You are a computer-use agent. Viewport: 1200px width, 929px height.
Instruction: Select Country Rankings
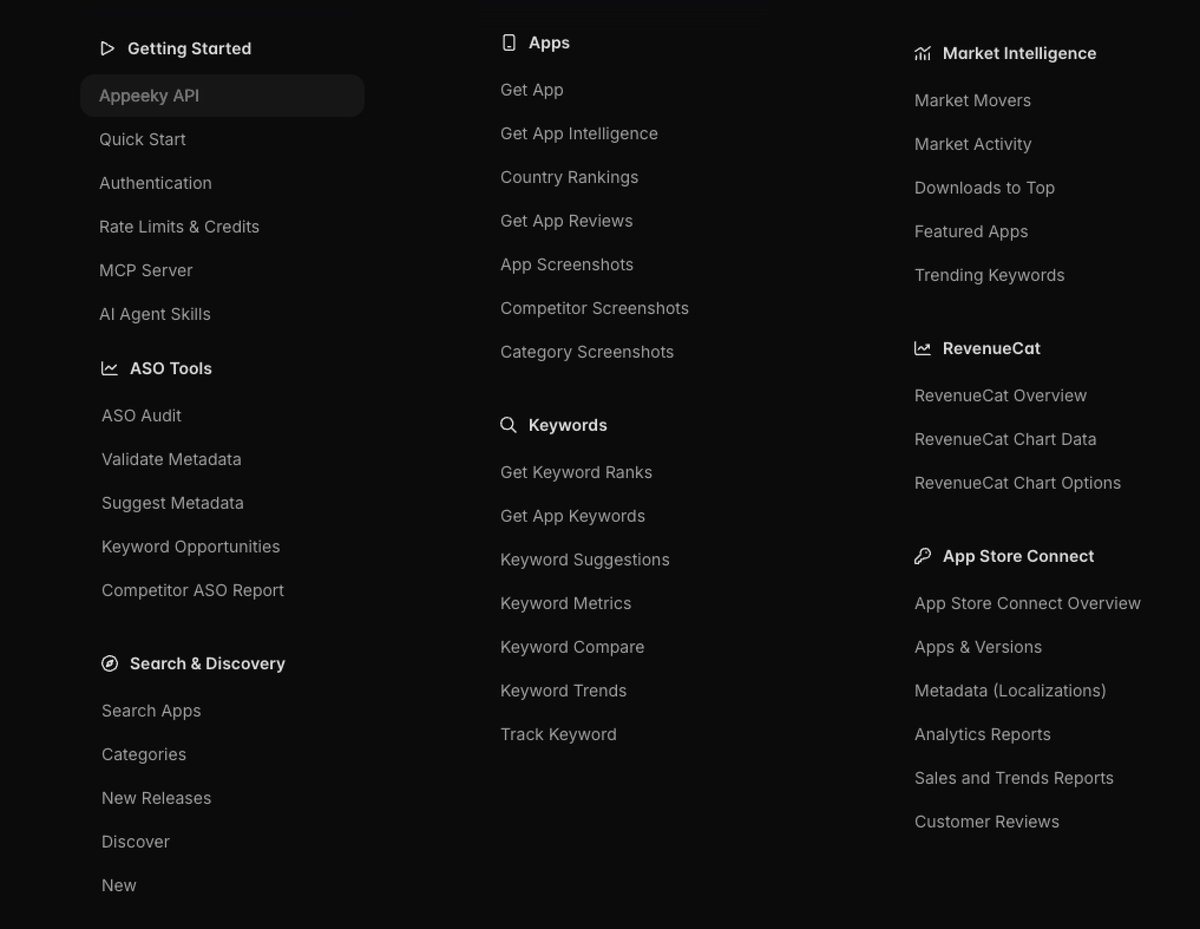click(569, 177)
